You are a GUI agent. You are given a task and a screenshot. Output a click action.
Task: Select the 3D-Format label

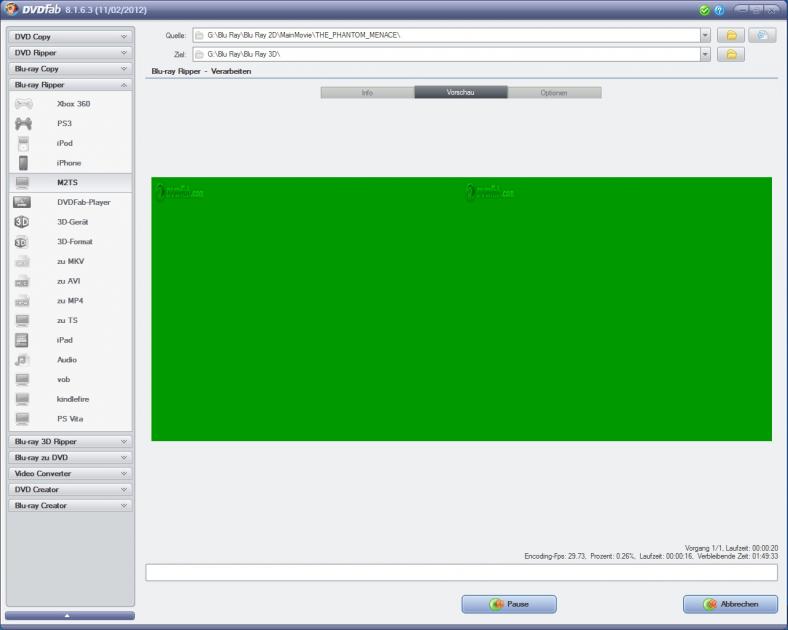click(x=74, y=242)
